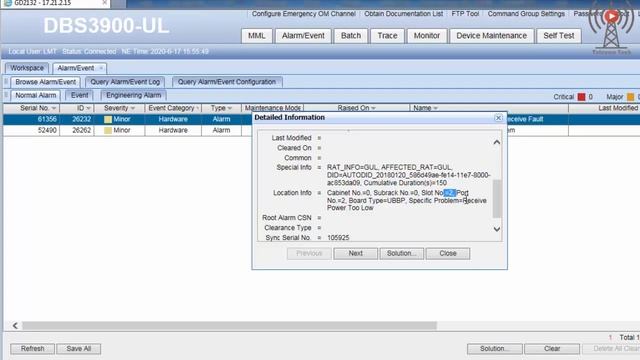Viewport: 640px width, 360px height.
Task: Click the Sync Serial No. value 105925
Action: click(338, 238)
